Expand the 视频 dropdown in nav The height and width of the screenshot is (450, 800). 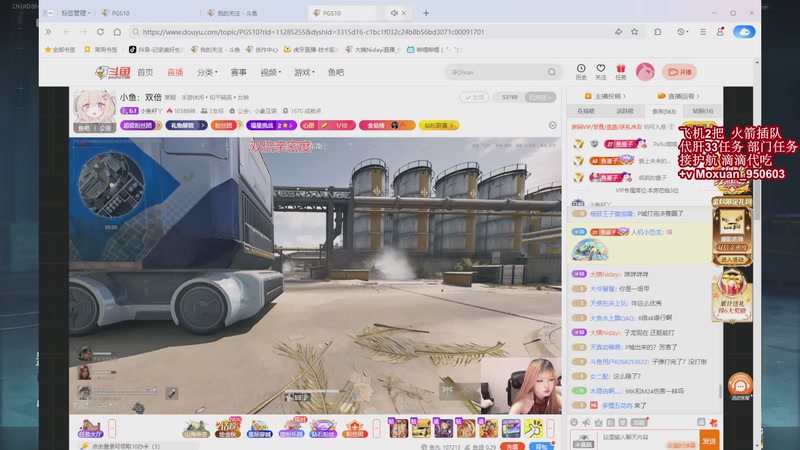pyautogui.click(x=270, y=72)
